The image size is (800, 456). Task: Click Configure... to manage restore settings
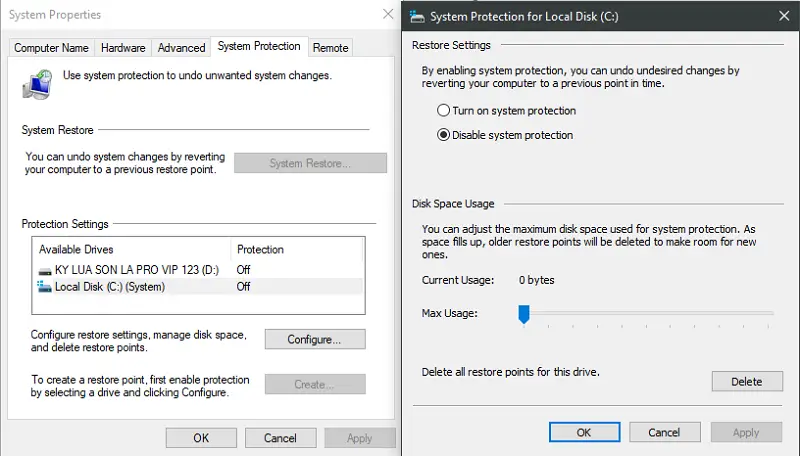click(315, 339)
